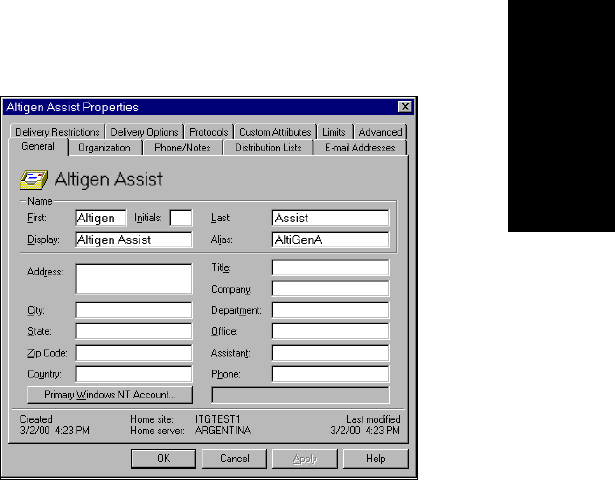The image size is (615, 480).
Task: Click the Zip Code input field
Action: [134, 353]
